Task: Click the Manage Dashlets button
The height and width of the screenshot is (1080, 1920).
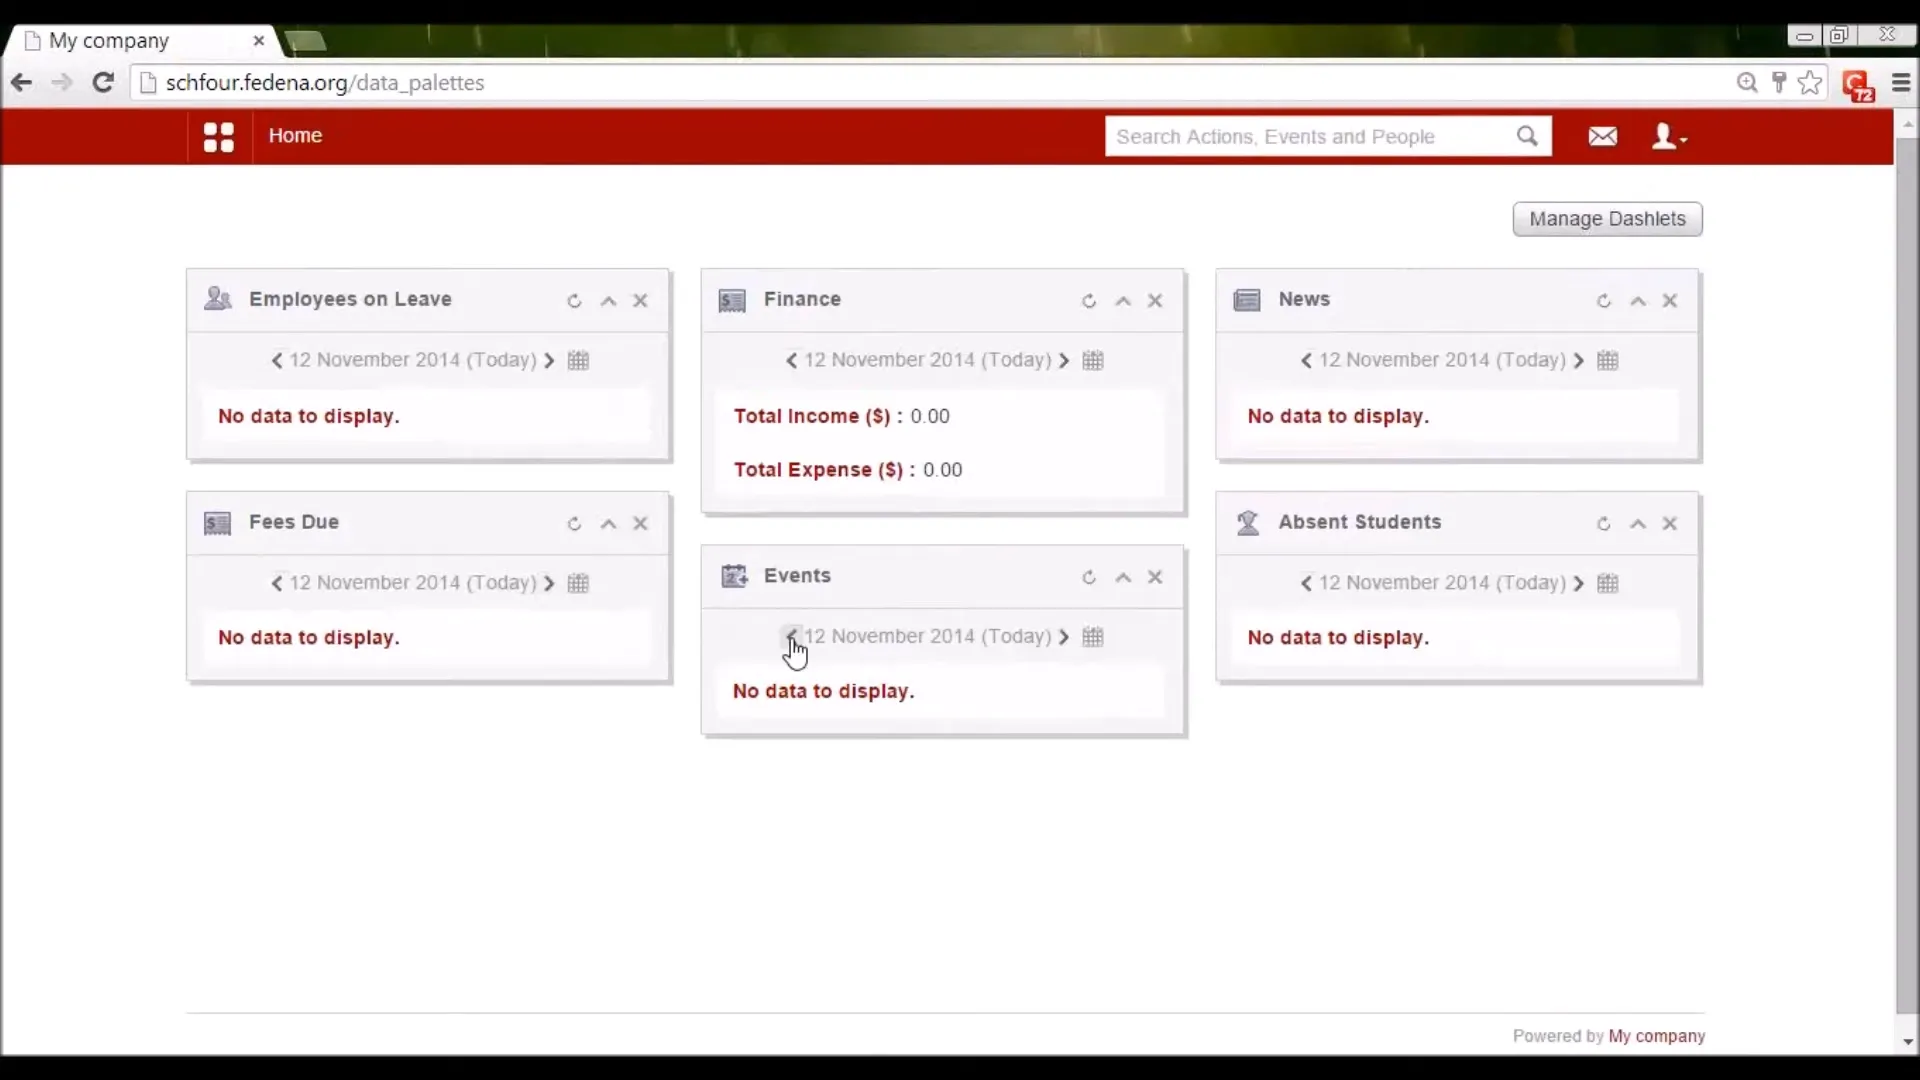Action: click(x=1606, y=219)
